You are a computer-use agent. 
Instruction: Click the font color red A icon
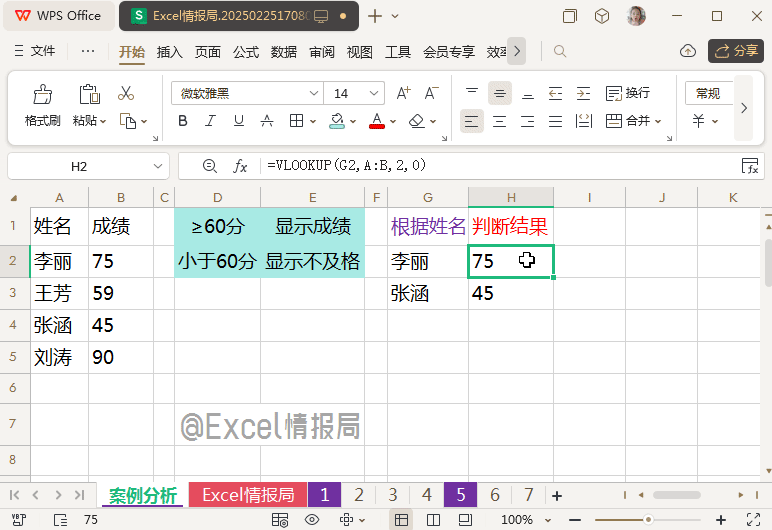click(377, 121)
